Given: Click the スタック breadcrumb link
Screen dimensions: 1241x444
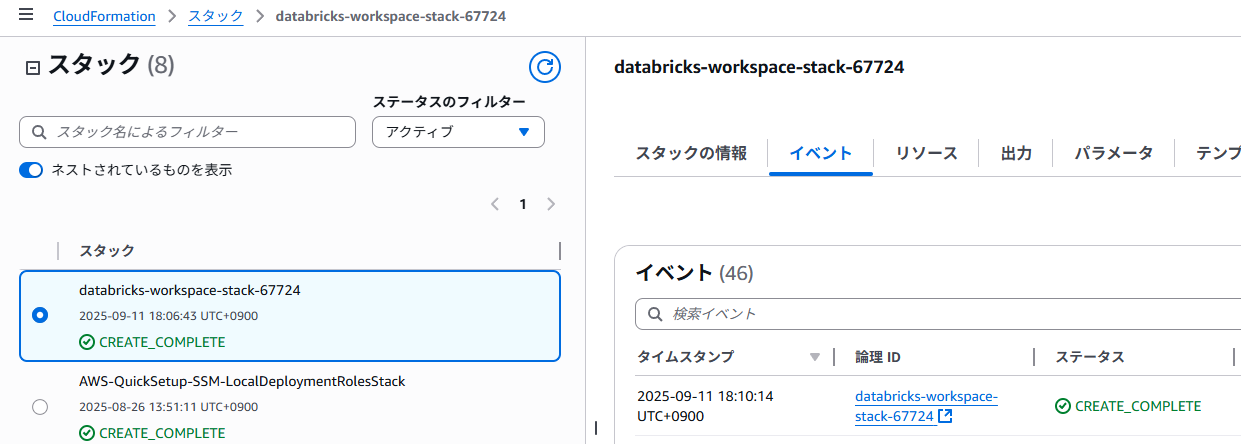Looking at the screenshot, I should click(x=215, y=16).
